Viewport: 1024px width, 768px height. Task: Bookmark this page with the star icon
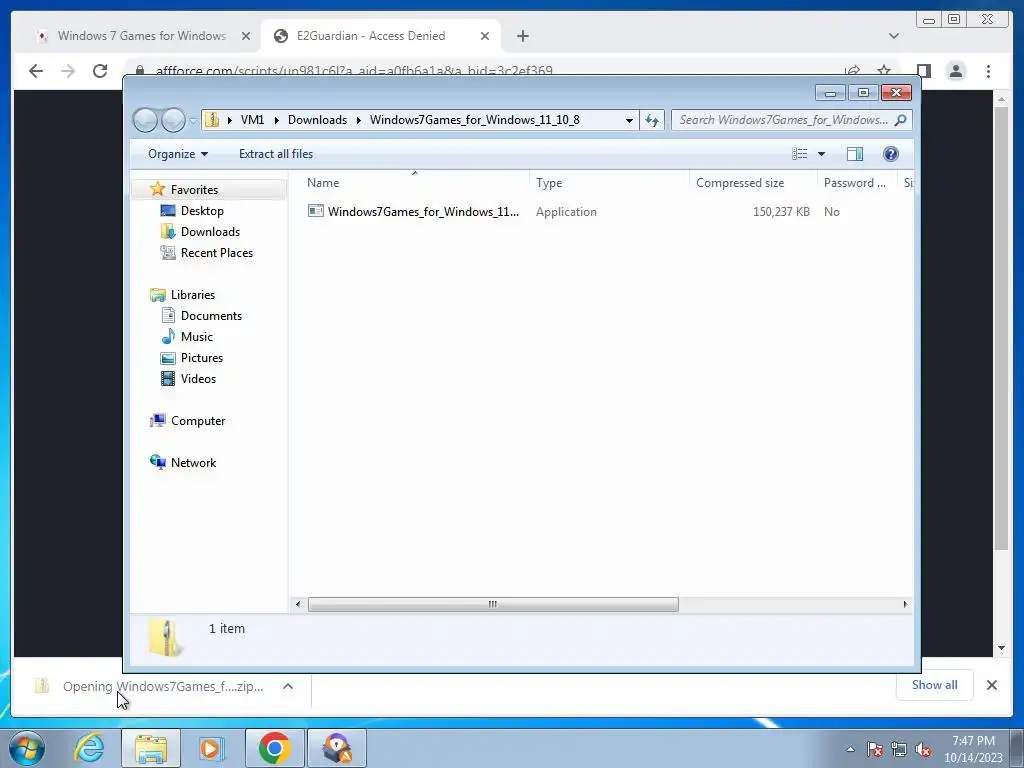[x=884, y=71]
